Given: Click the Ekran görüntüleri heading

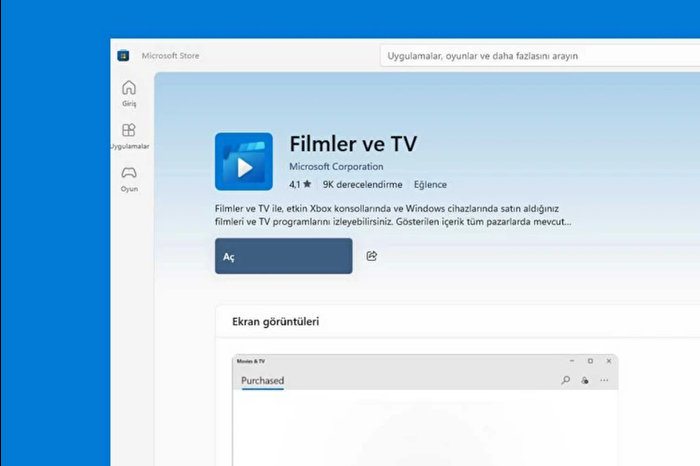Looking at the screenshot, I should pos(275,321).
